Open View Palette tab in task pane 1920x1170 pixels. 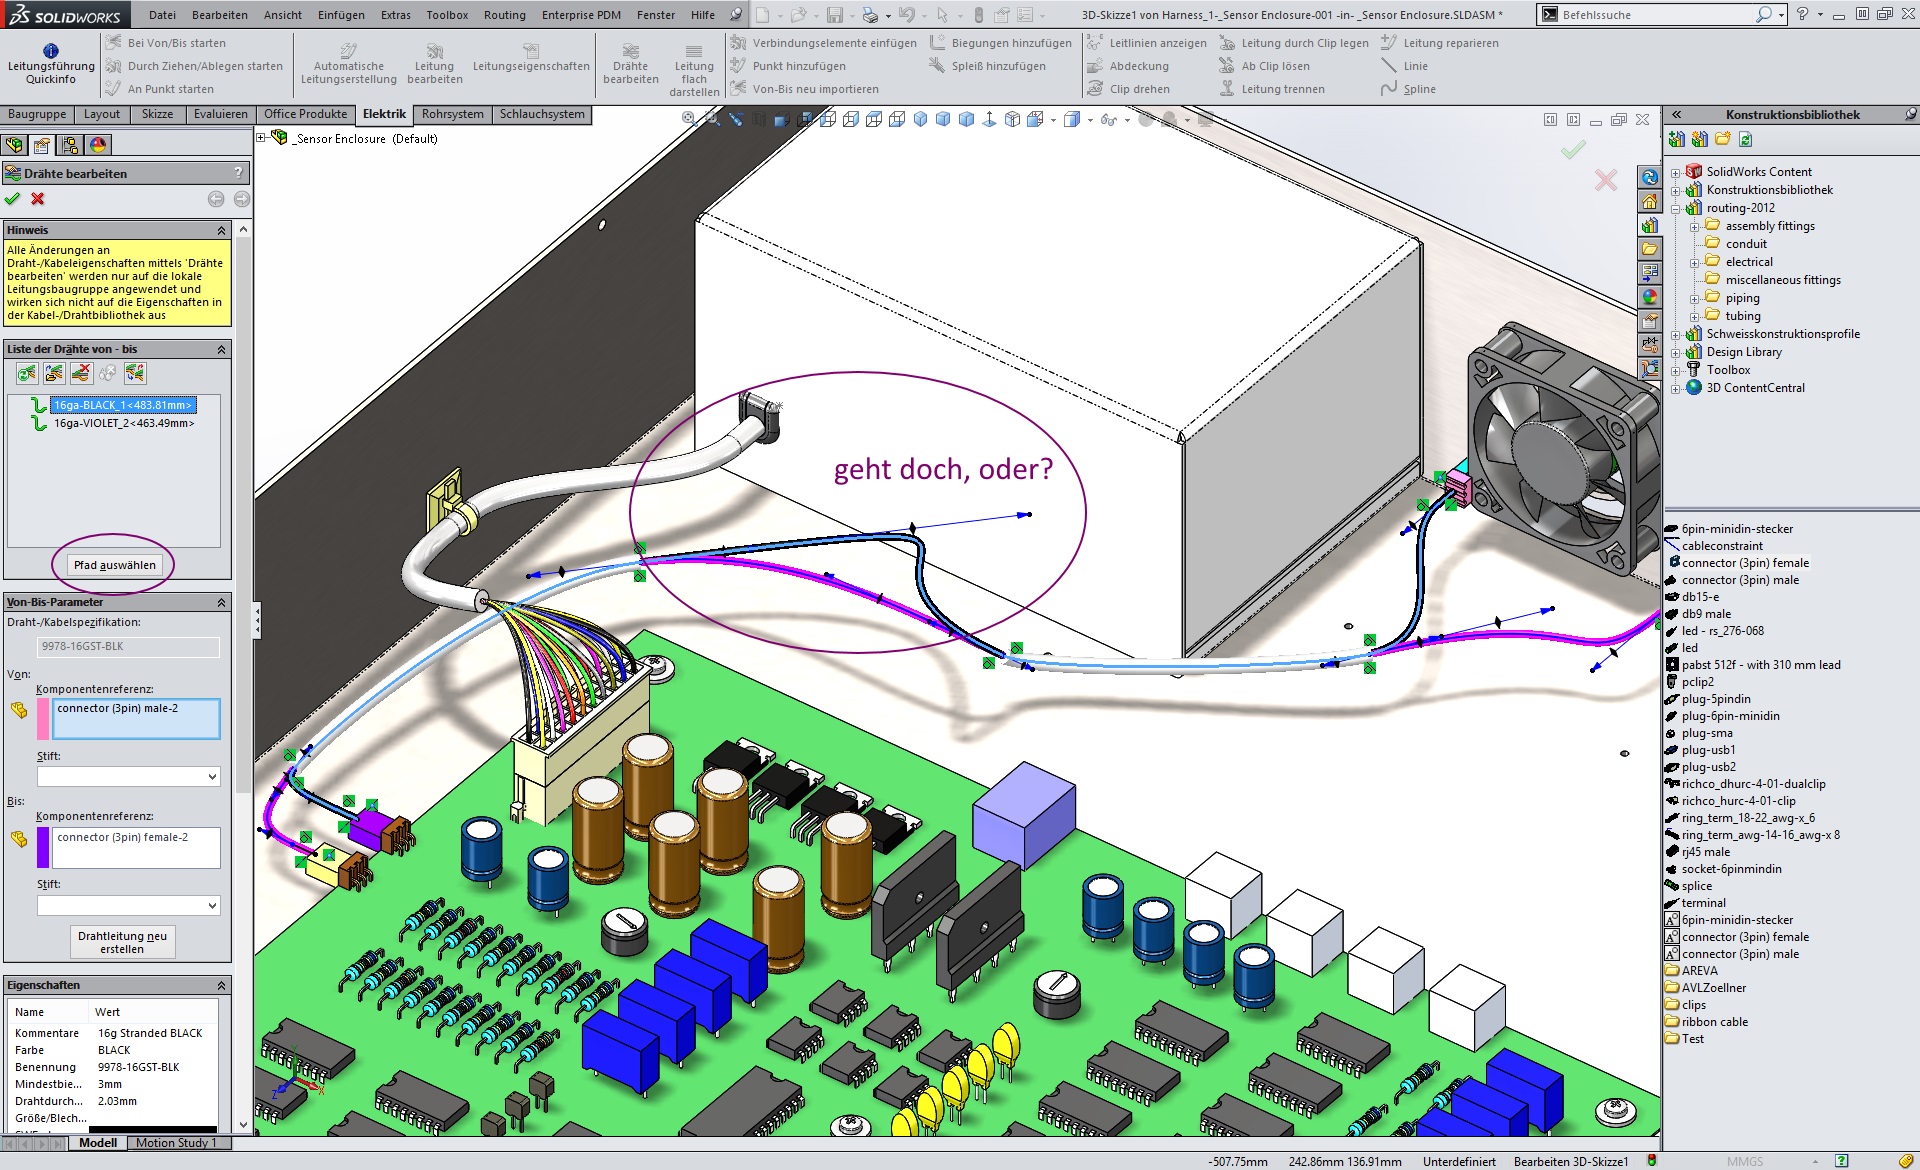pos(1650,272)
